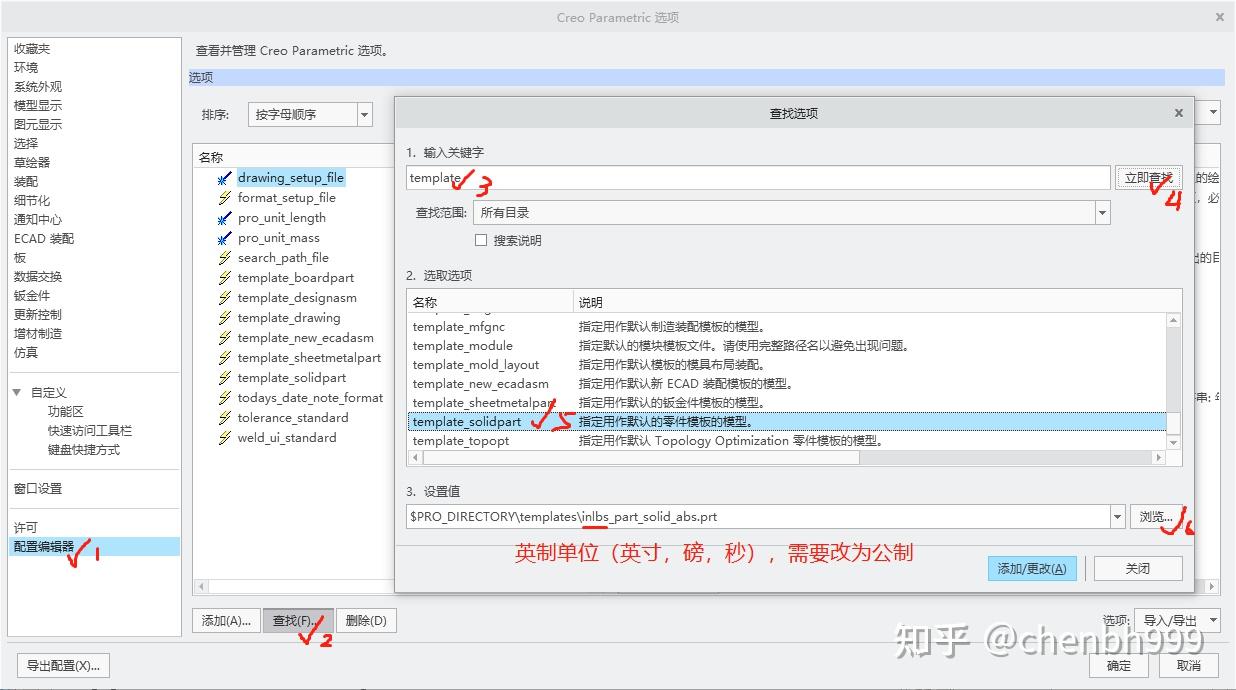Click the blue asterisk icon beside pro_unit_mass
Viewport: 1236px width, 690px height.
tap(226, 238)
